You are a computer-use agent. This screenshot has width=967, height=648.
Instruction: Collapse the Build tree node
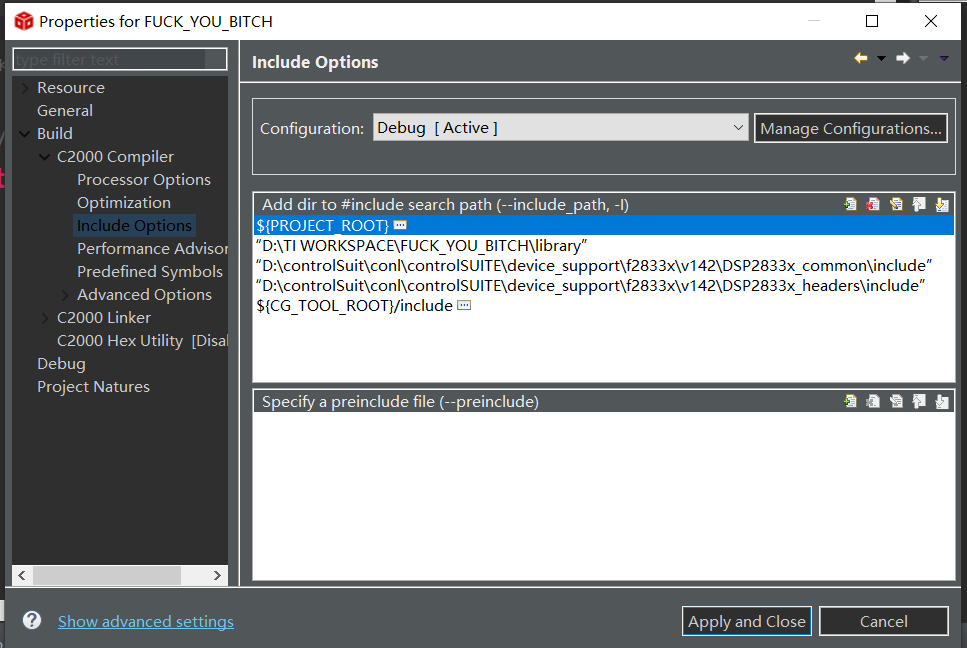tap(25, 134)
